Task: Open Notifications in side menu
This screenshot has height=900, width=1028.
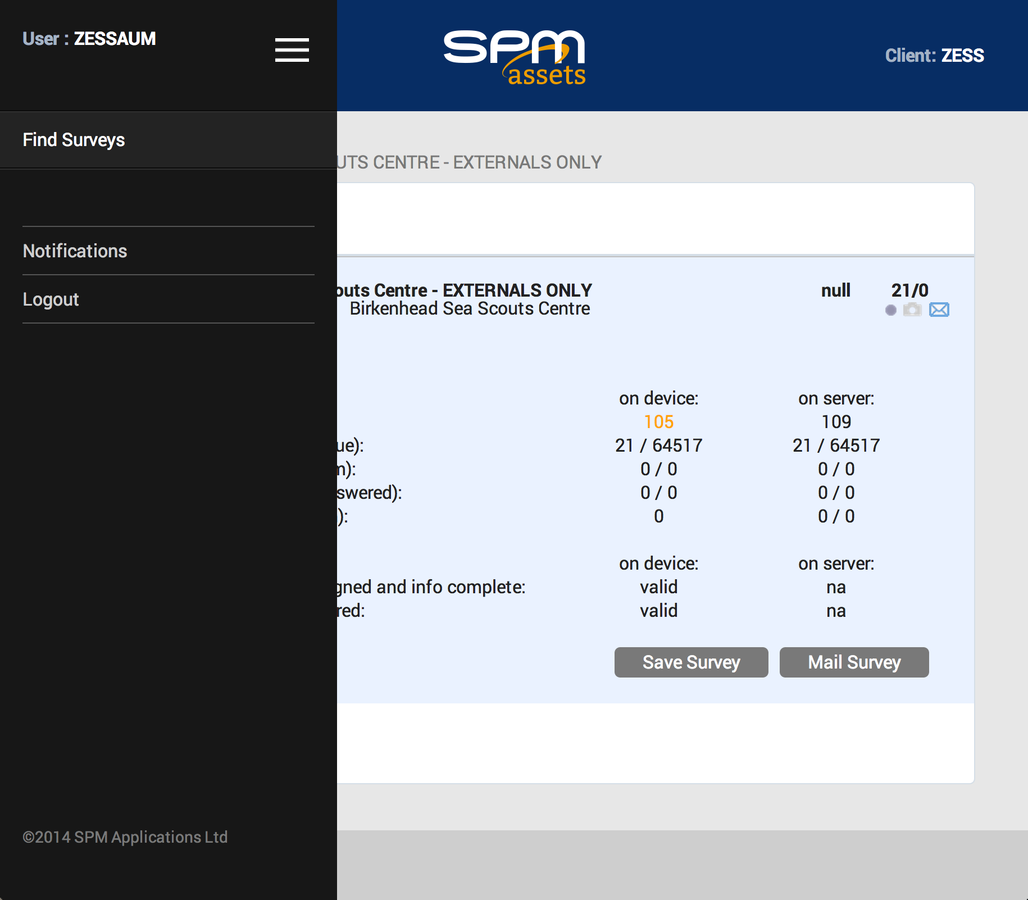Action: coord(168,251)
